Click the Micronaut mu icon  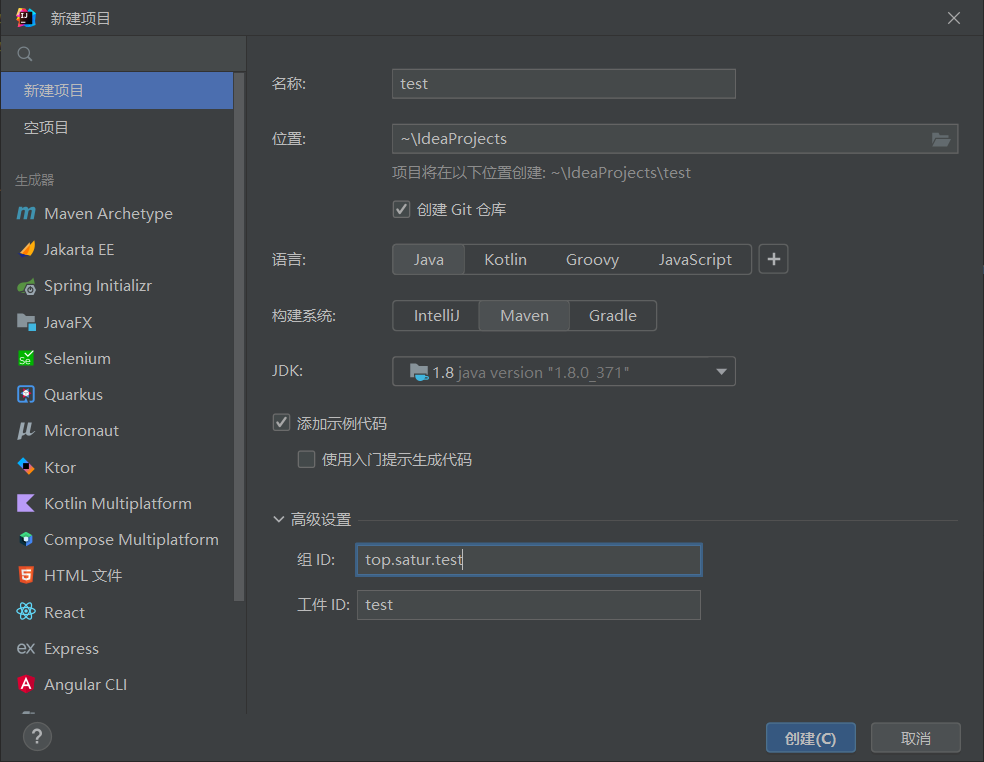point(26,431)
